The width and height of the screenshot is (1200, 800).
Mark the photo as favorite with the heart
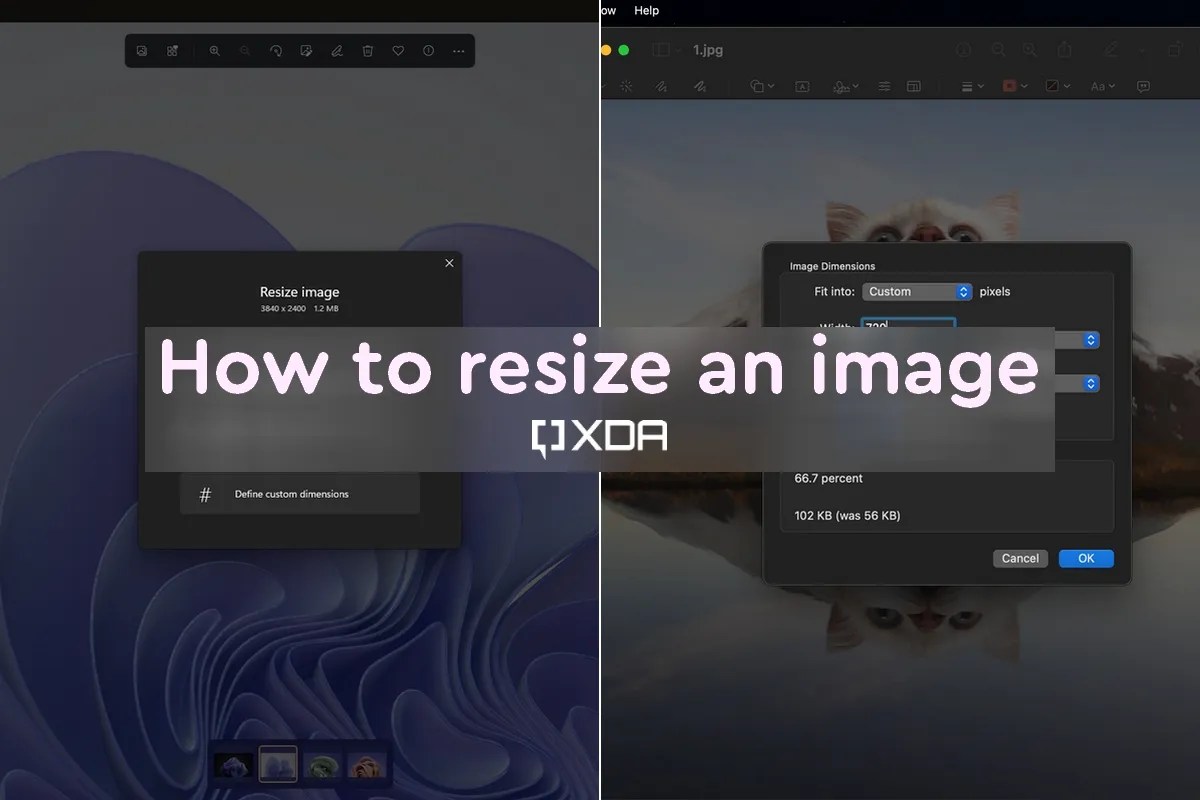[x=398, y=51]
